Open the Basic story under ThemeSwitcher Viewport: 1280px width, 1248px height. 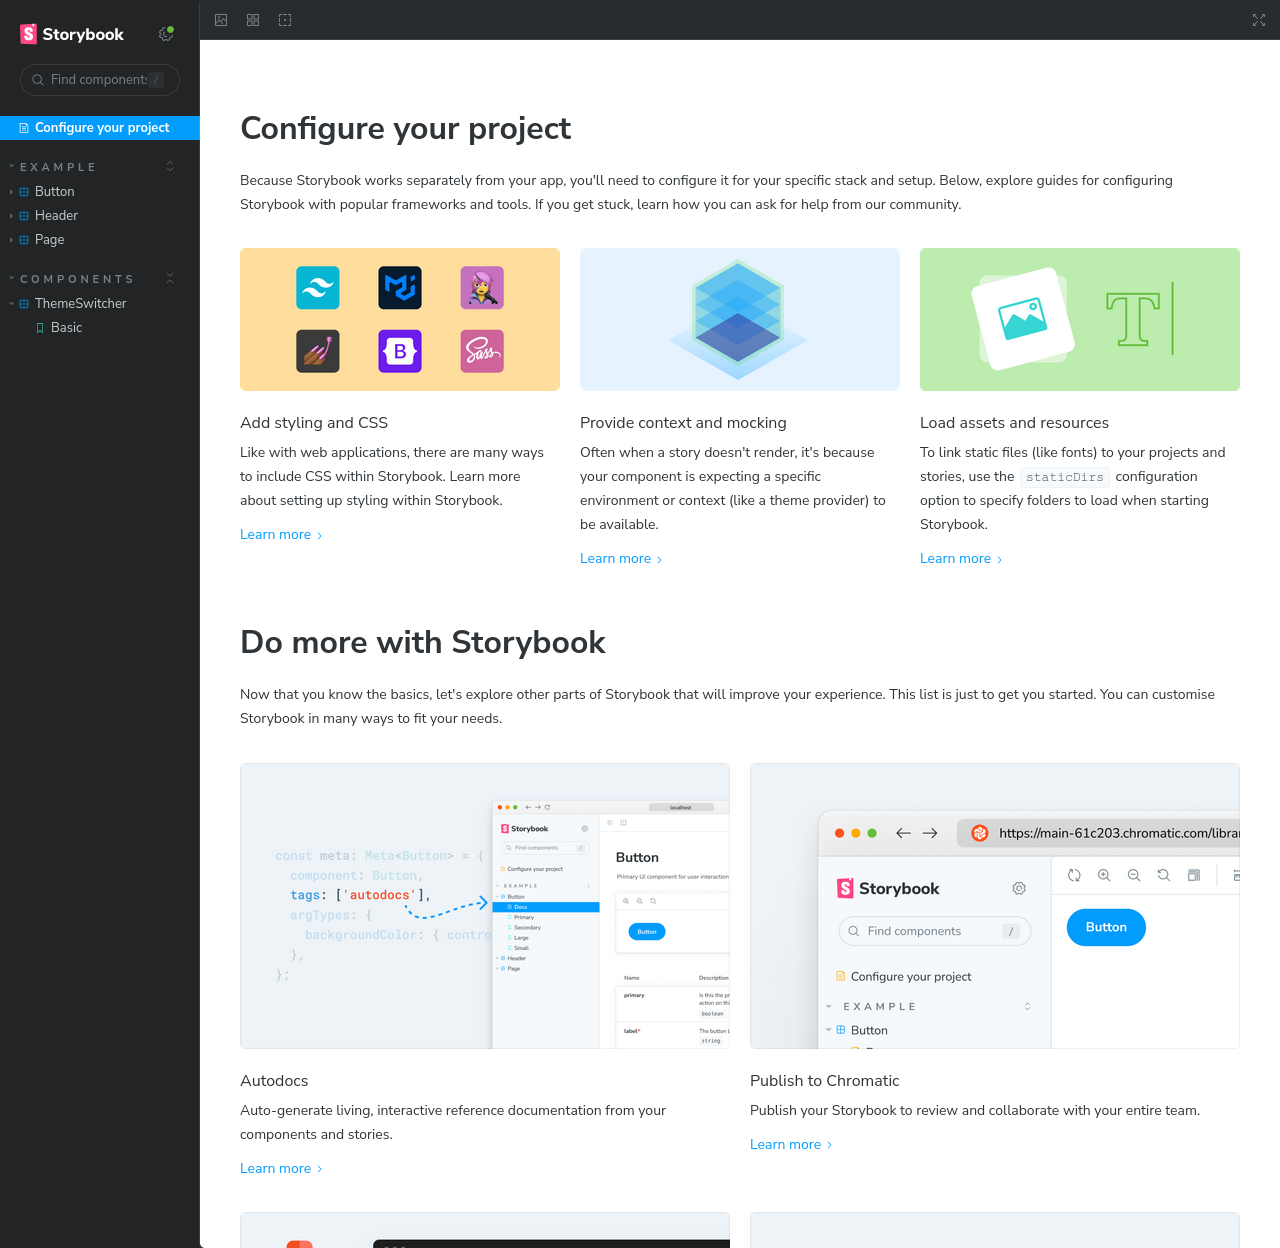coord(66,327)
